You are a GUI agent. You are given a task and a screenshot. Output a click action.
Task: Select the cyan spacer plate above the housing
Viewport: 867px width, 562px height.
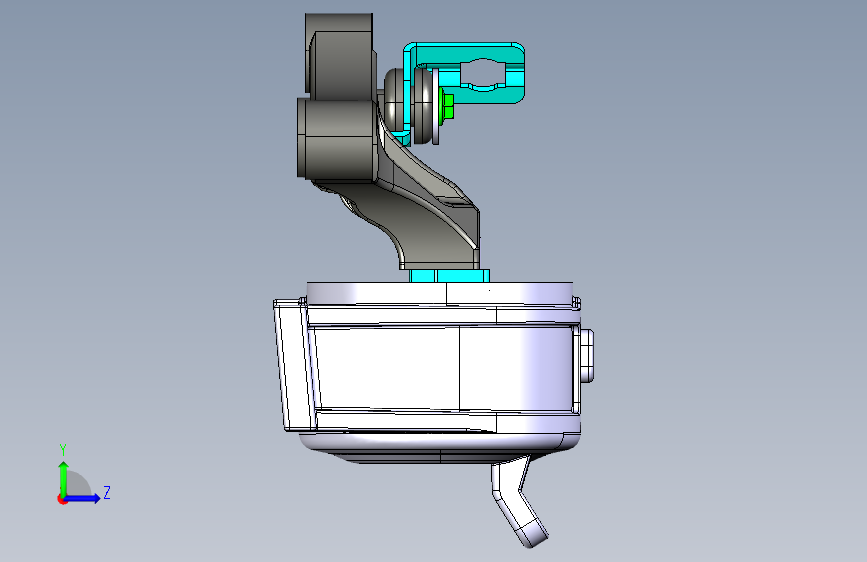coord(450,275)
